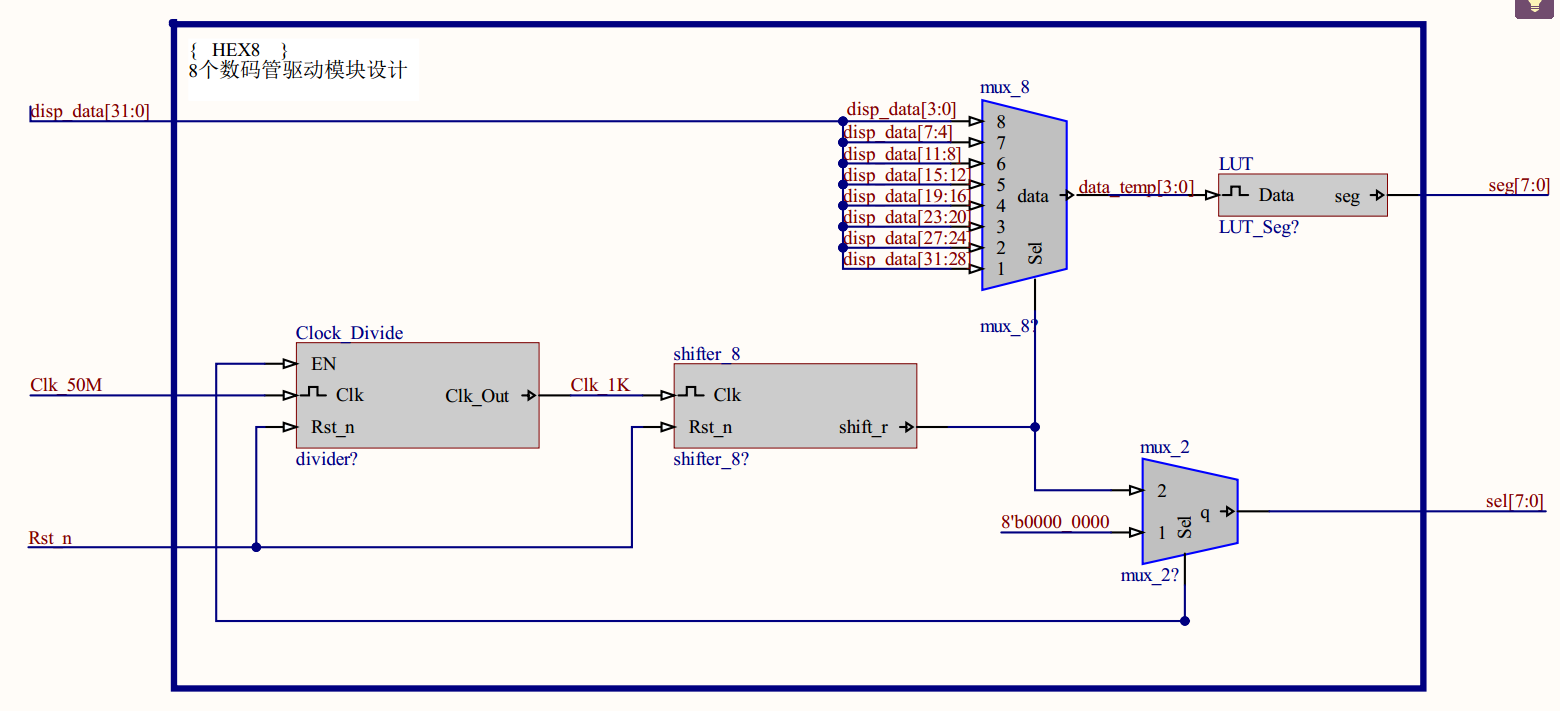The height and width of the screenshot is (711, 1560).
Task: Click the Rst_n input port label
Action: tap(49, 538)
